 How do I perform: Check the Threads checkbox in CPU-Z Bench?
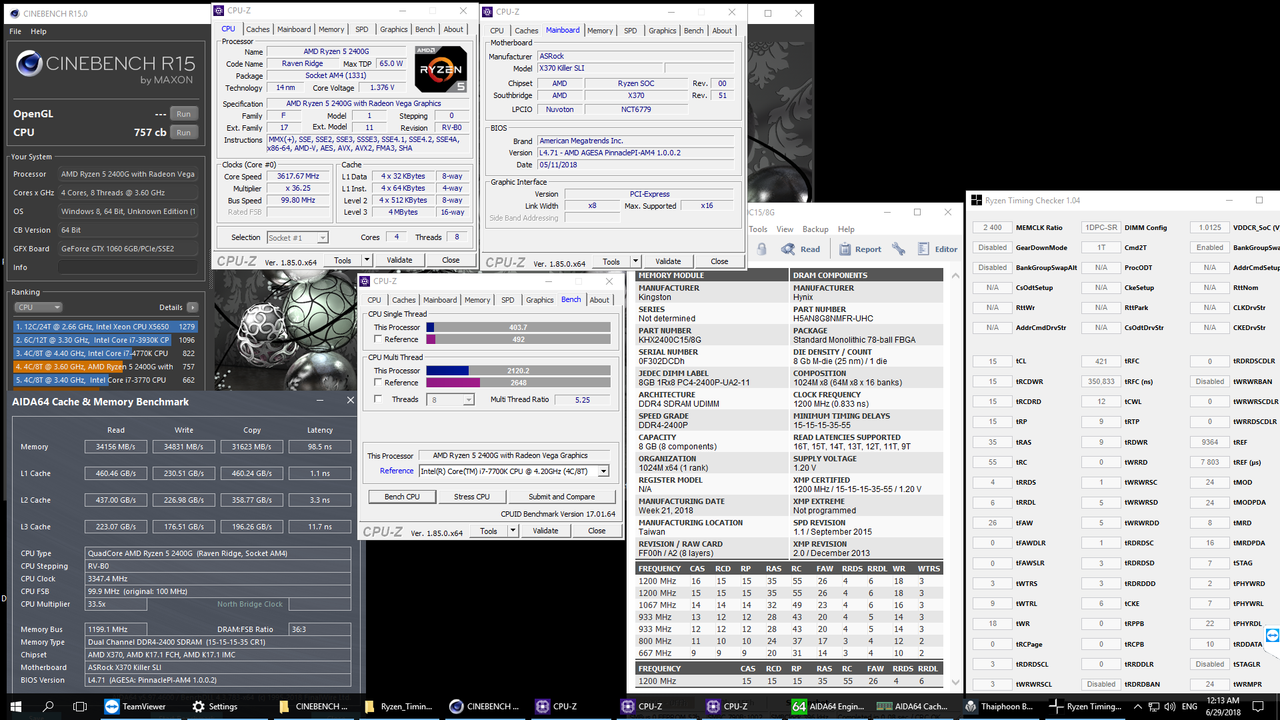378,399
